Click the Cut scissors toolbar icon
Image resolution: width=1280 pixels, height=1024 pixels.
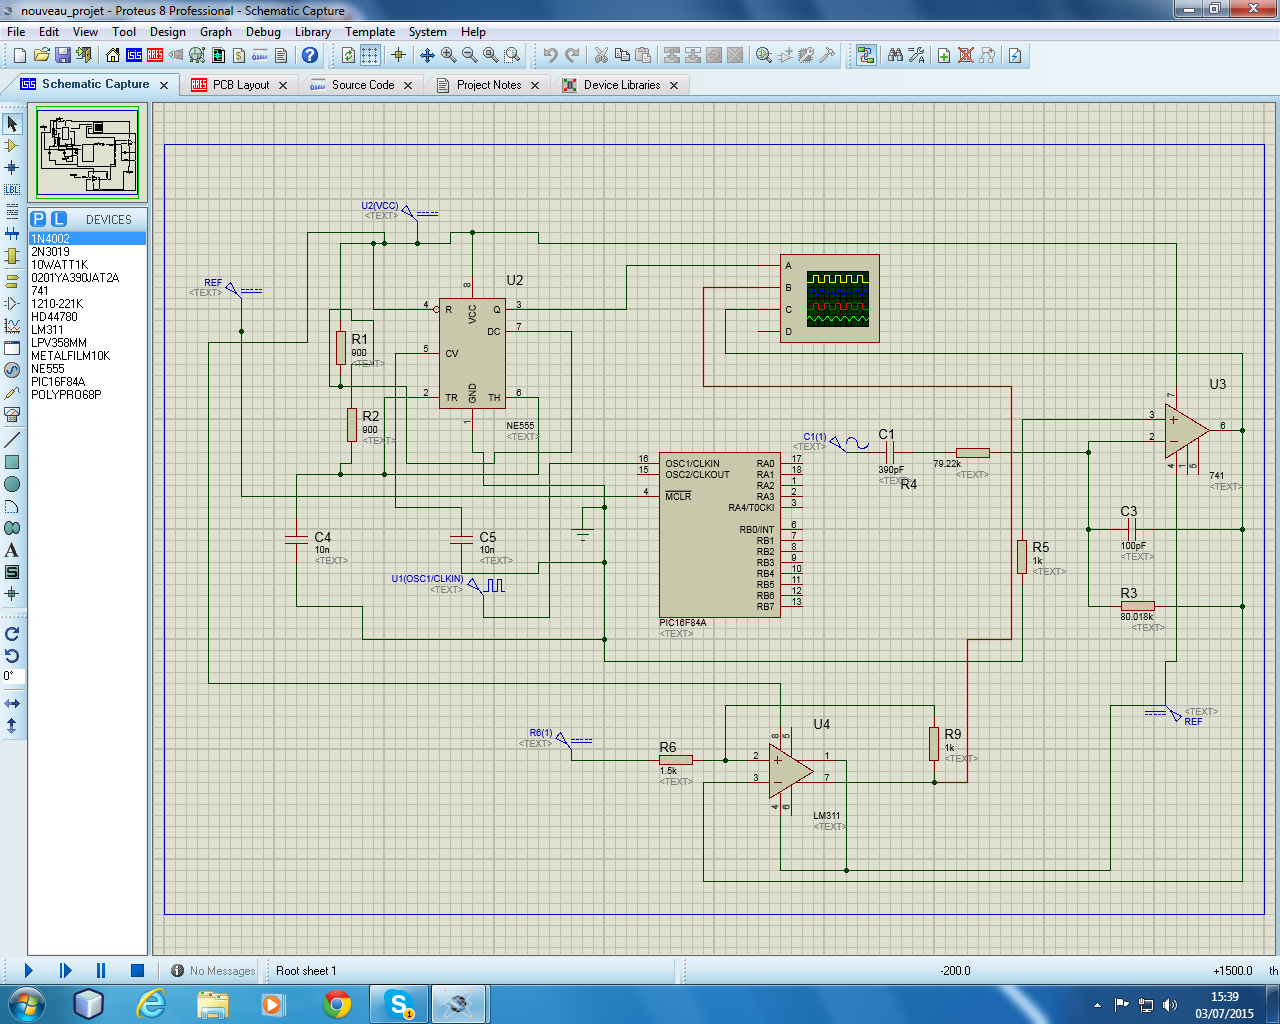point(601,55)
